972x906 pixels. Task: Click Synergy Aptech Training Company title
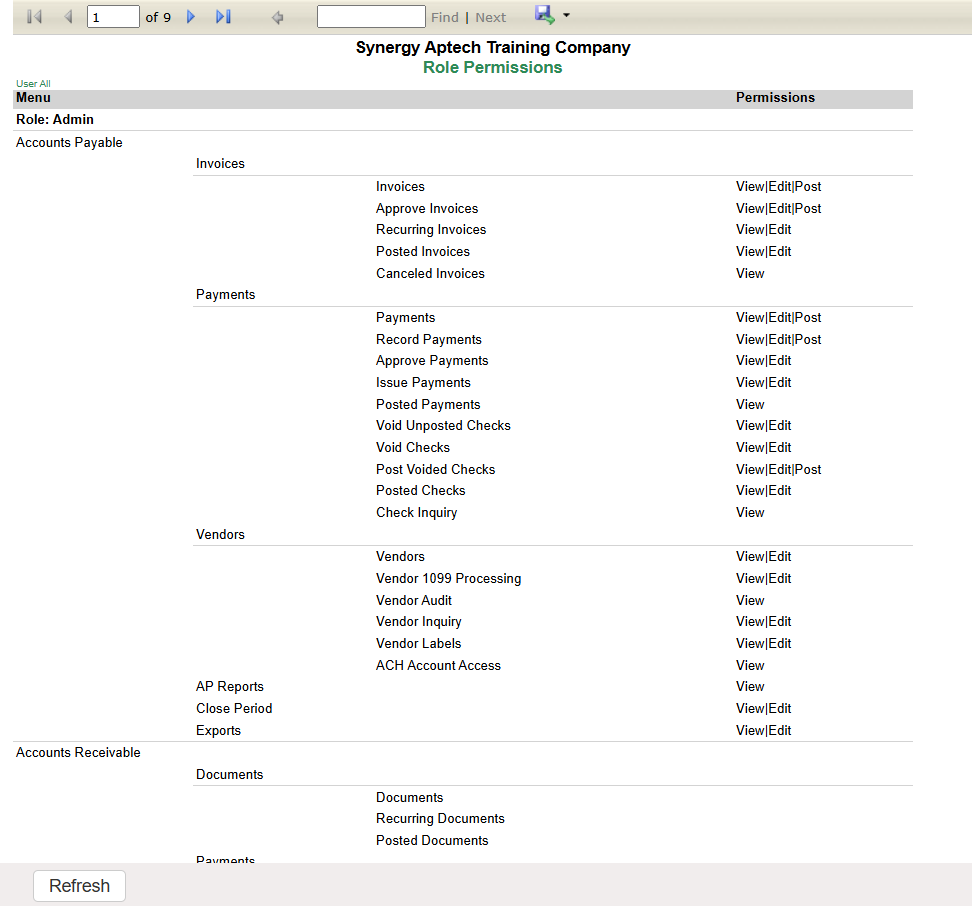[493, 47]
